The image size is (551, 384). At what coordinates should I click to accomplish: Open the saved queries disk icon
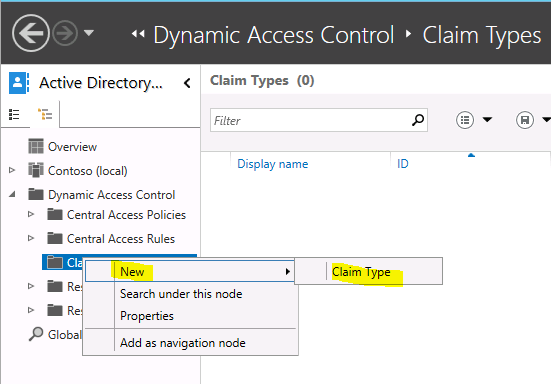(525, 120)
